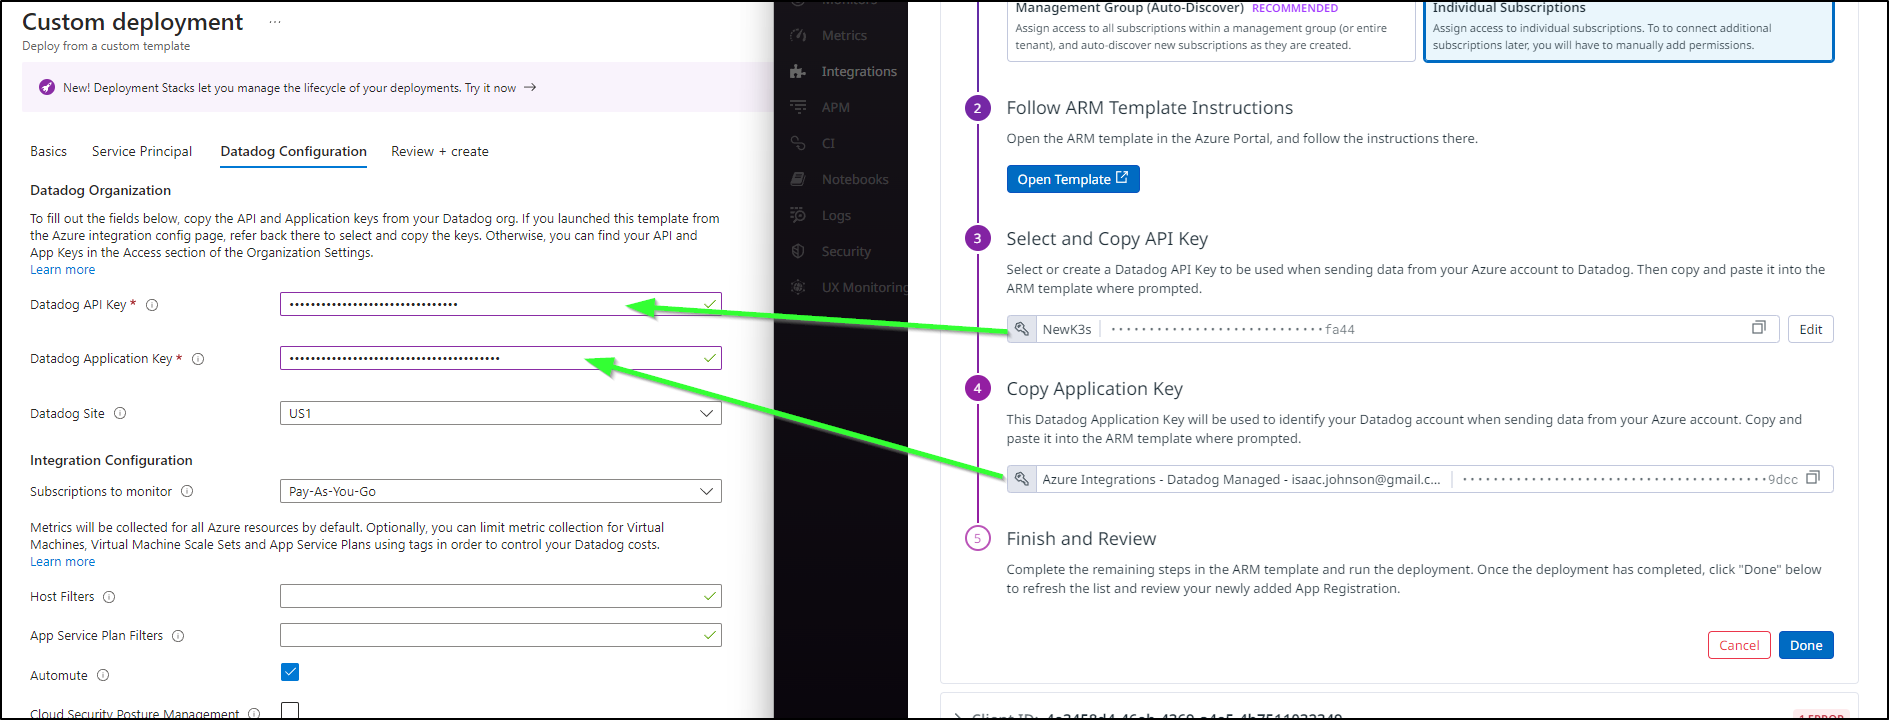Click the UX Monitoring sidebar icon
The height and width of the screenshot is (720, 1889).
(x=798, y=287)
